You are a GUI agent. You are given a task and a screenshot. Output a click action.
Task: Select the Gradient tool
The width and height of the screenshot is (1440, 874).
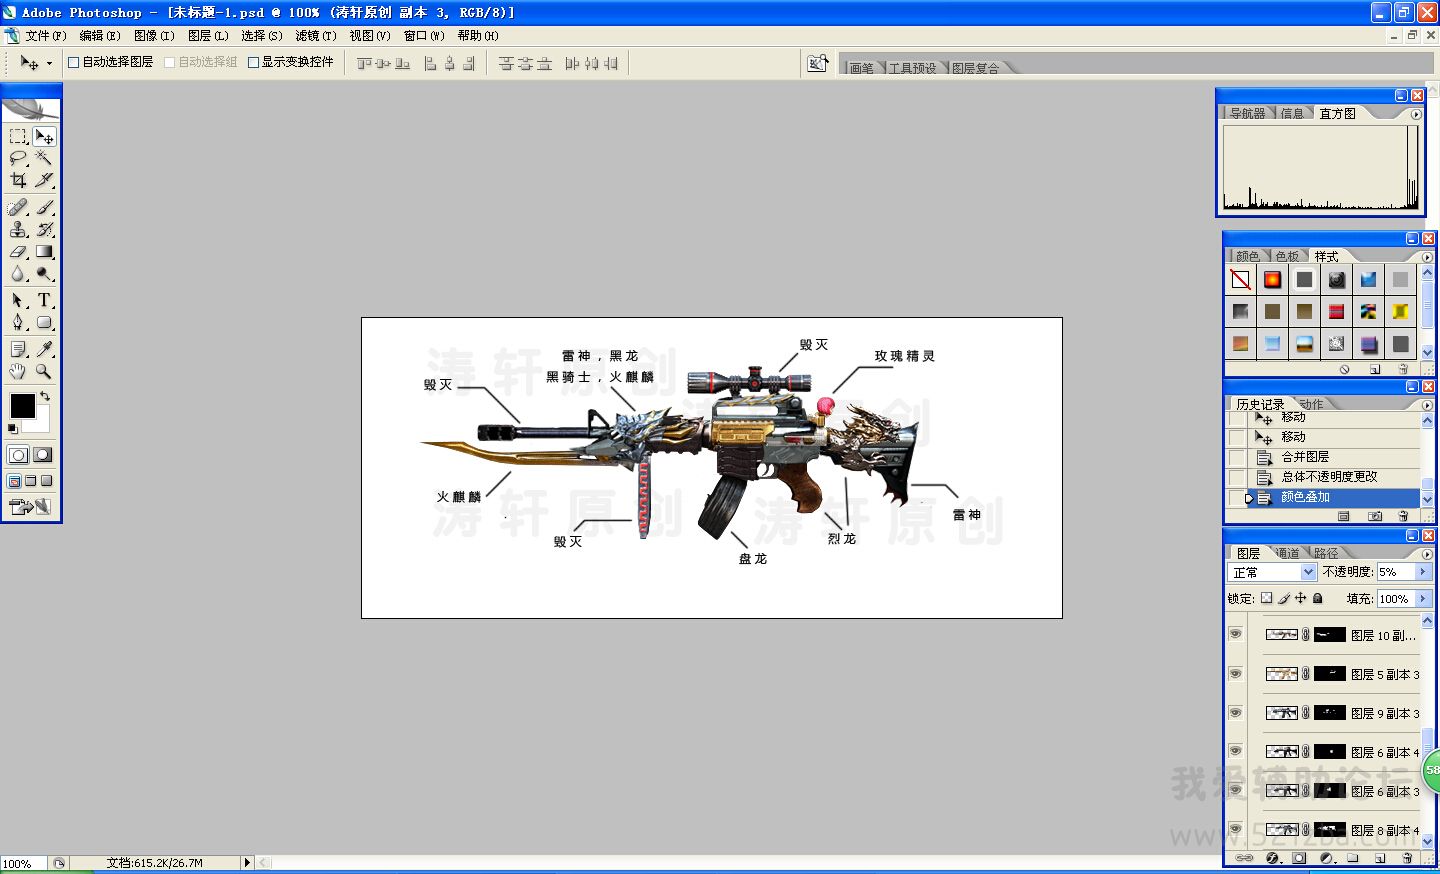tap(44, 251)
